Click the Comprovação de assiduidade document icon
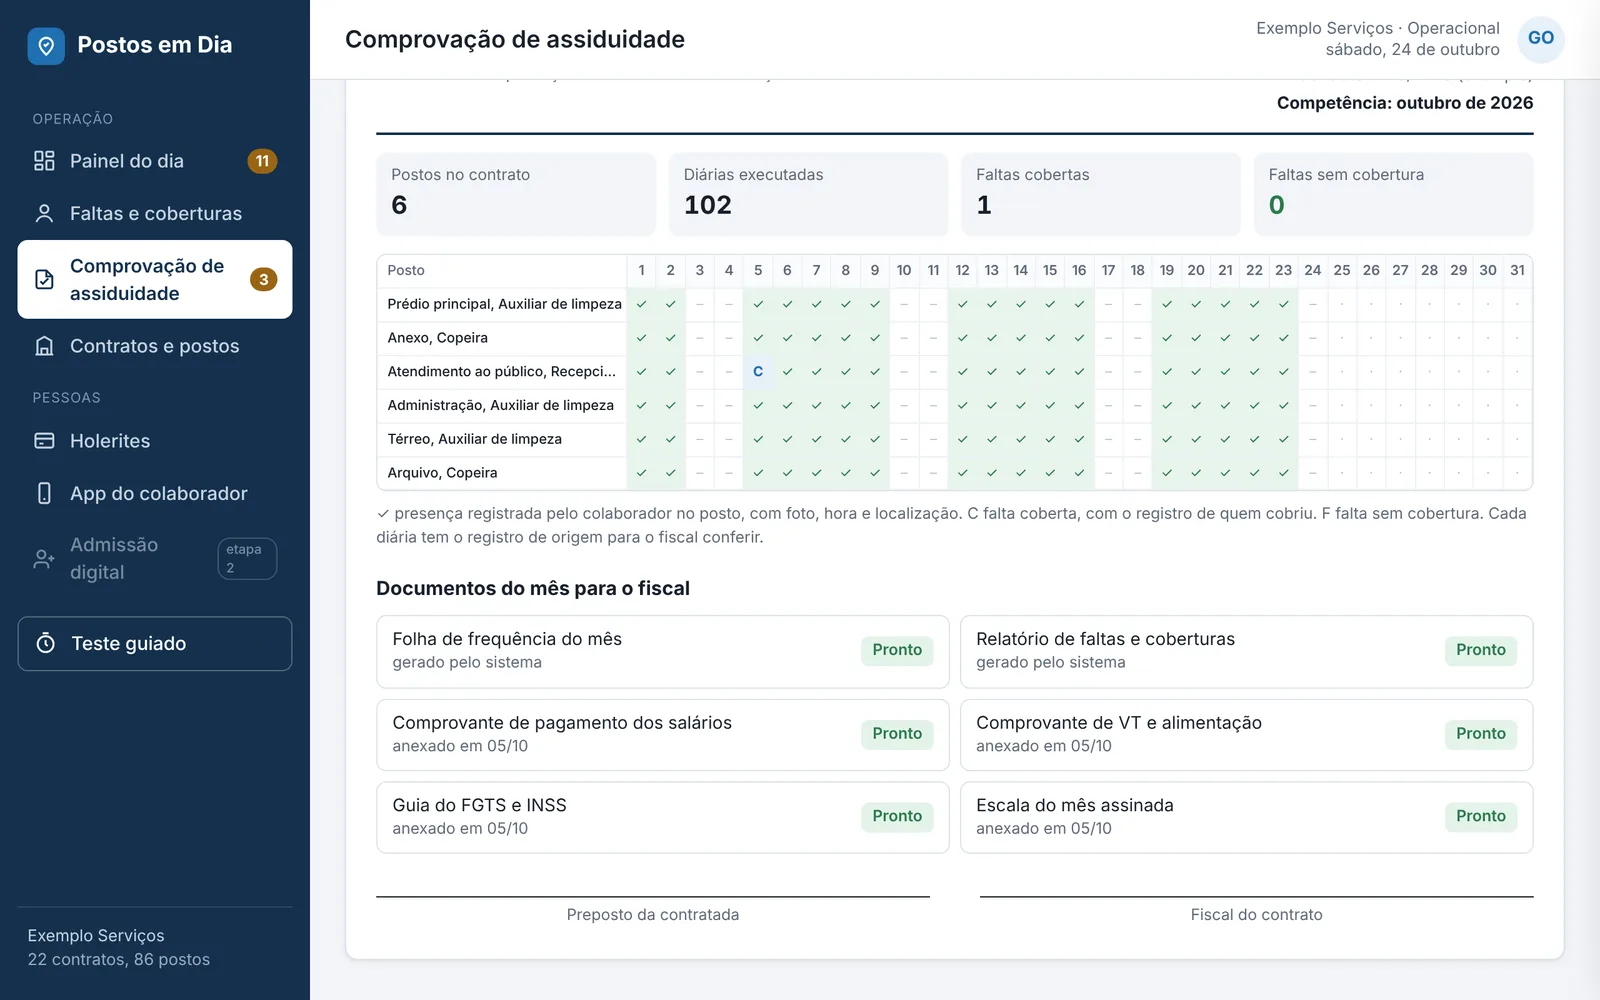This screenshot has width=1600, height=1000. (x=44, y=279)
